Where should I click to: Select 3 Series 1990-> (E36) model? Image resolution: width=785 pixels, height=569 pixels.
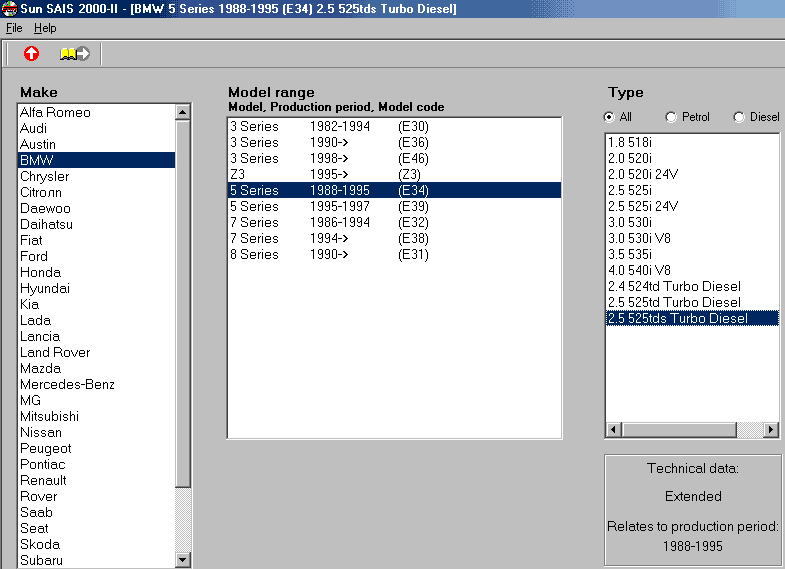coord(395,142)
